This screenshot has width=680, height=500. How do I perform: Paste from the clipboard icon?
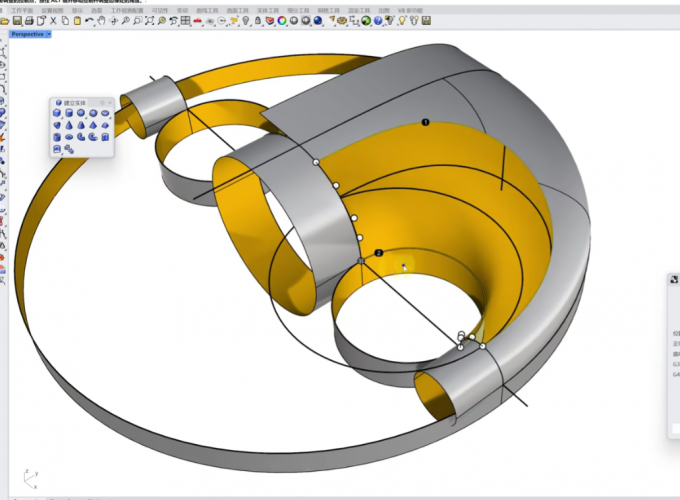click(x=77, y=21)
